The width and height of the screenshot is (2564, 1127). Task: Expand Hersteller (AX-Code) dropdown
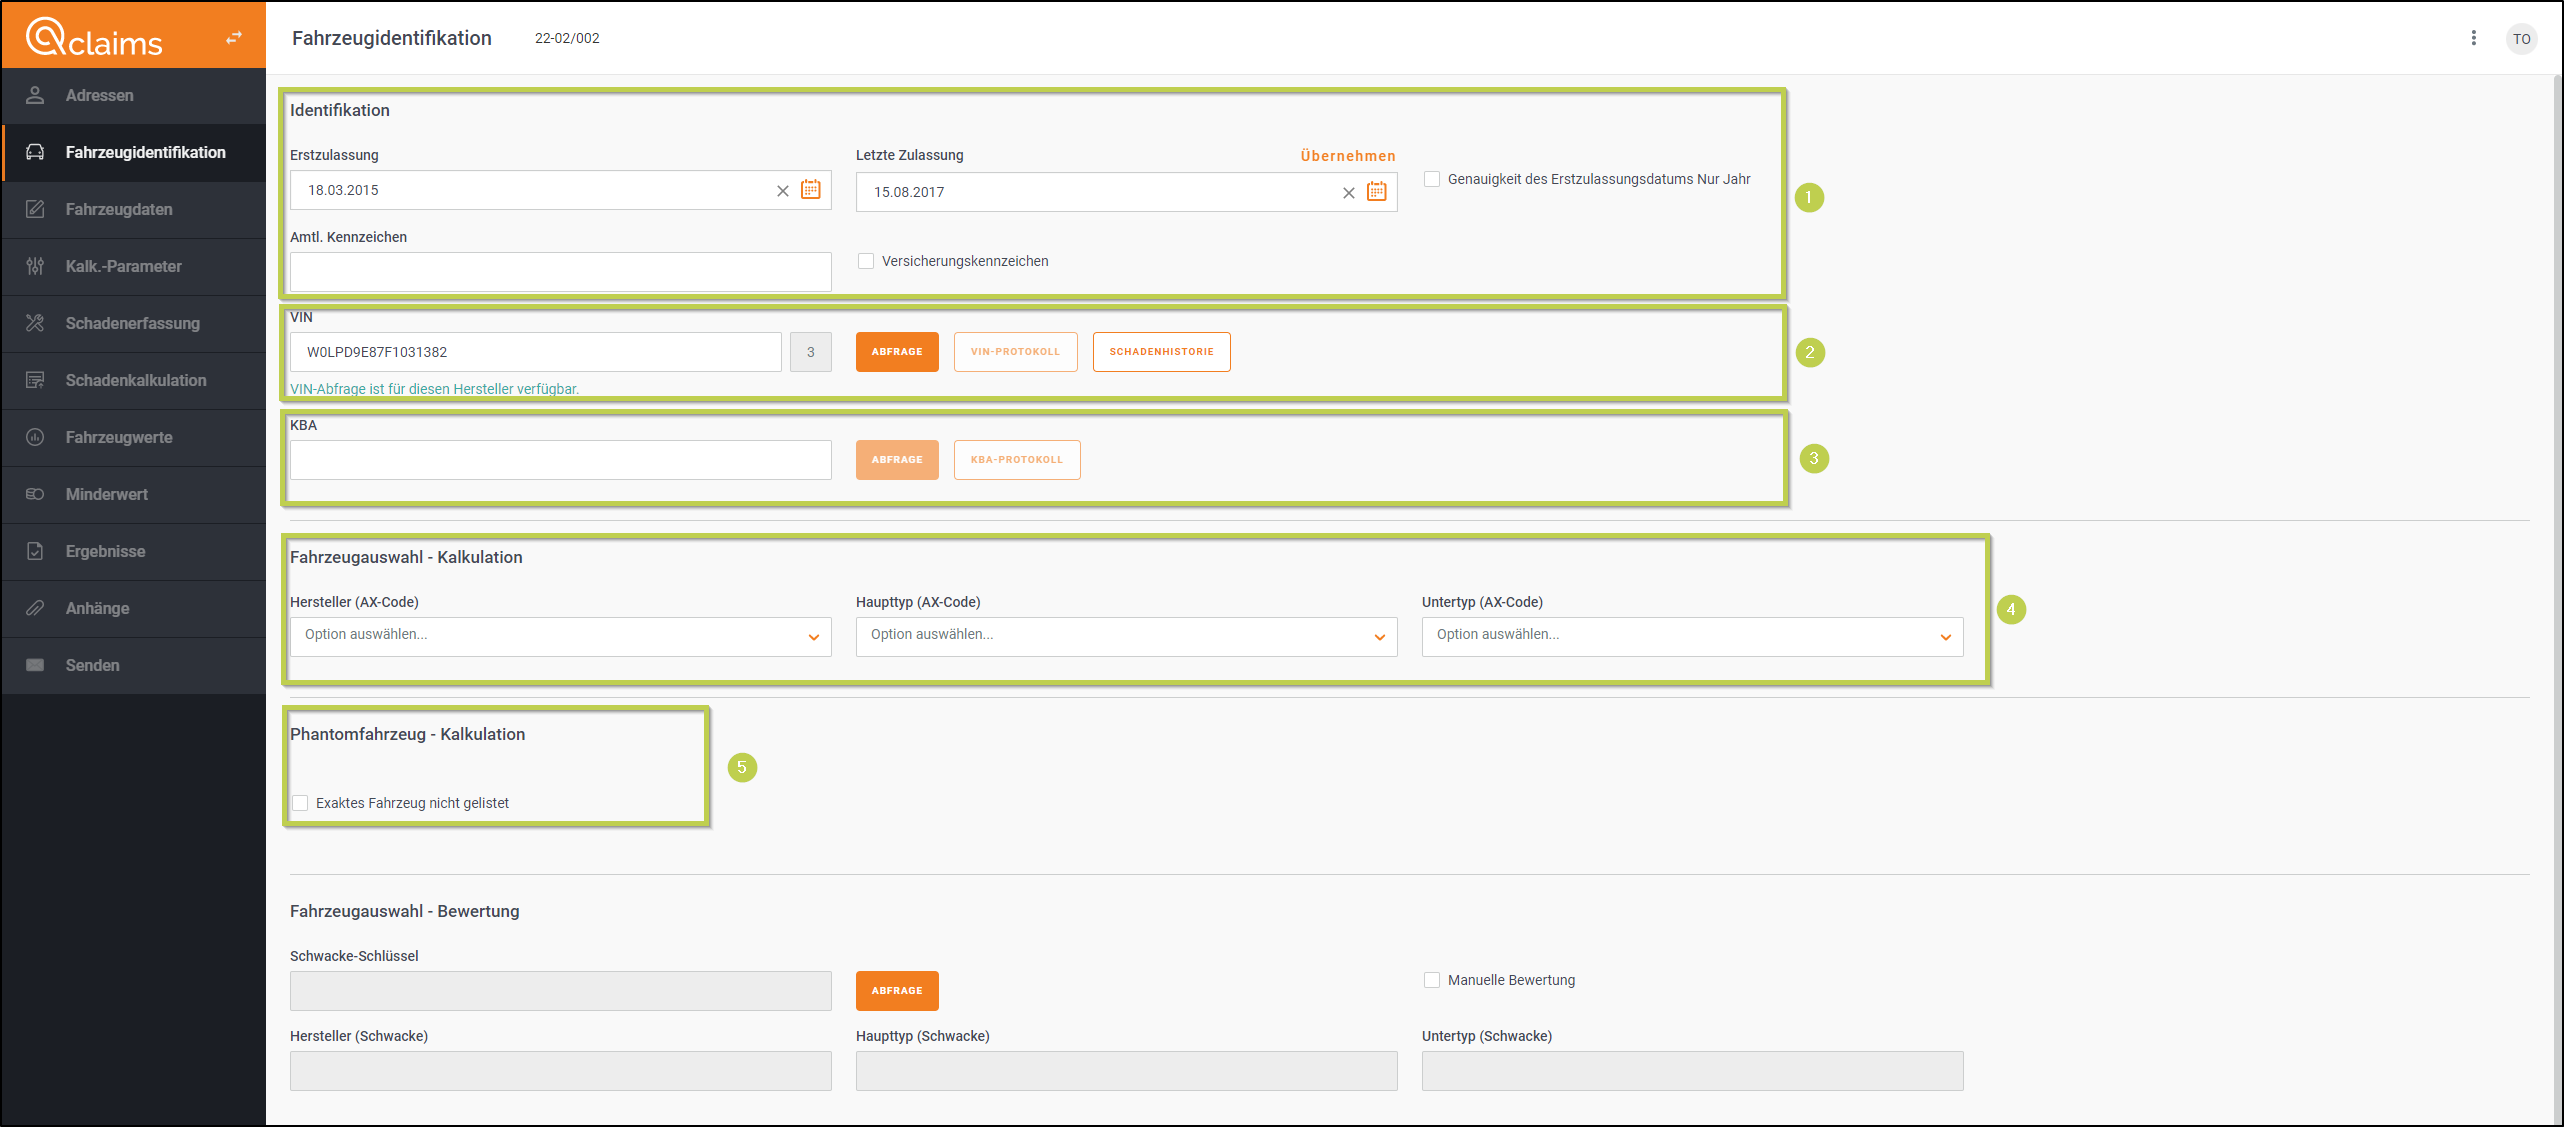[560, 636]
